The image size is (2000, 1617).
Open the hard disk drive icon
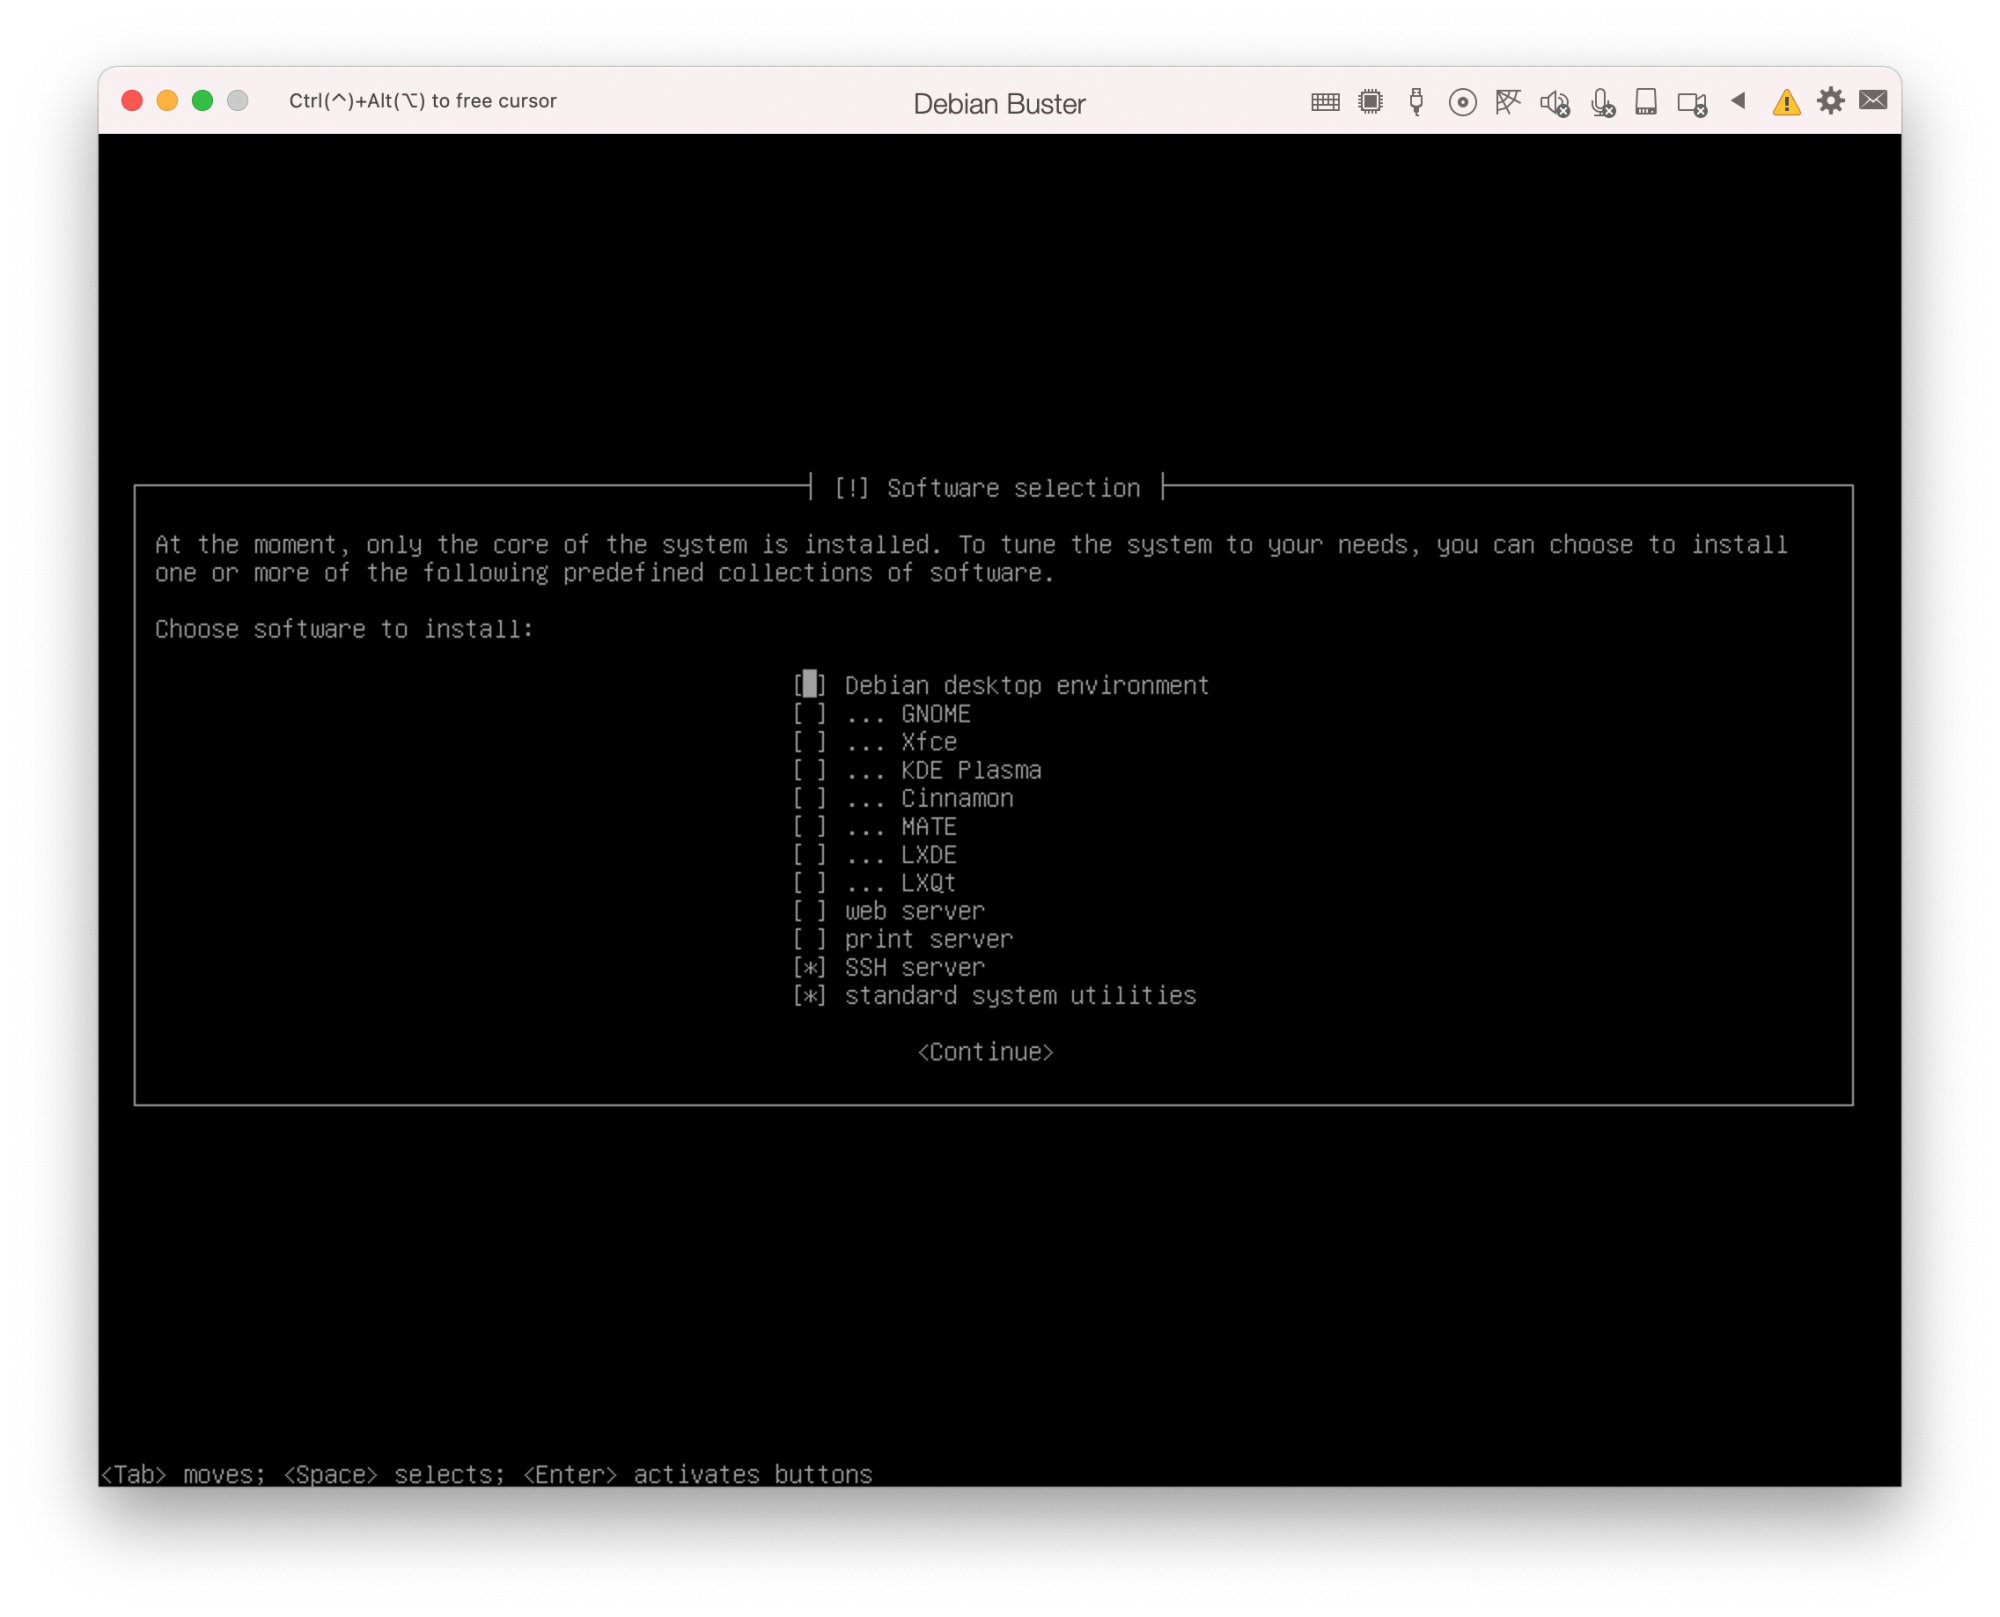(1646, 102)
